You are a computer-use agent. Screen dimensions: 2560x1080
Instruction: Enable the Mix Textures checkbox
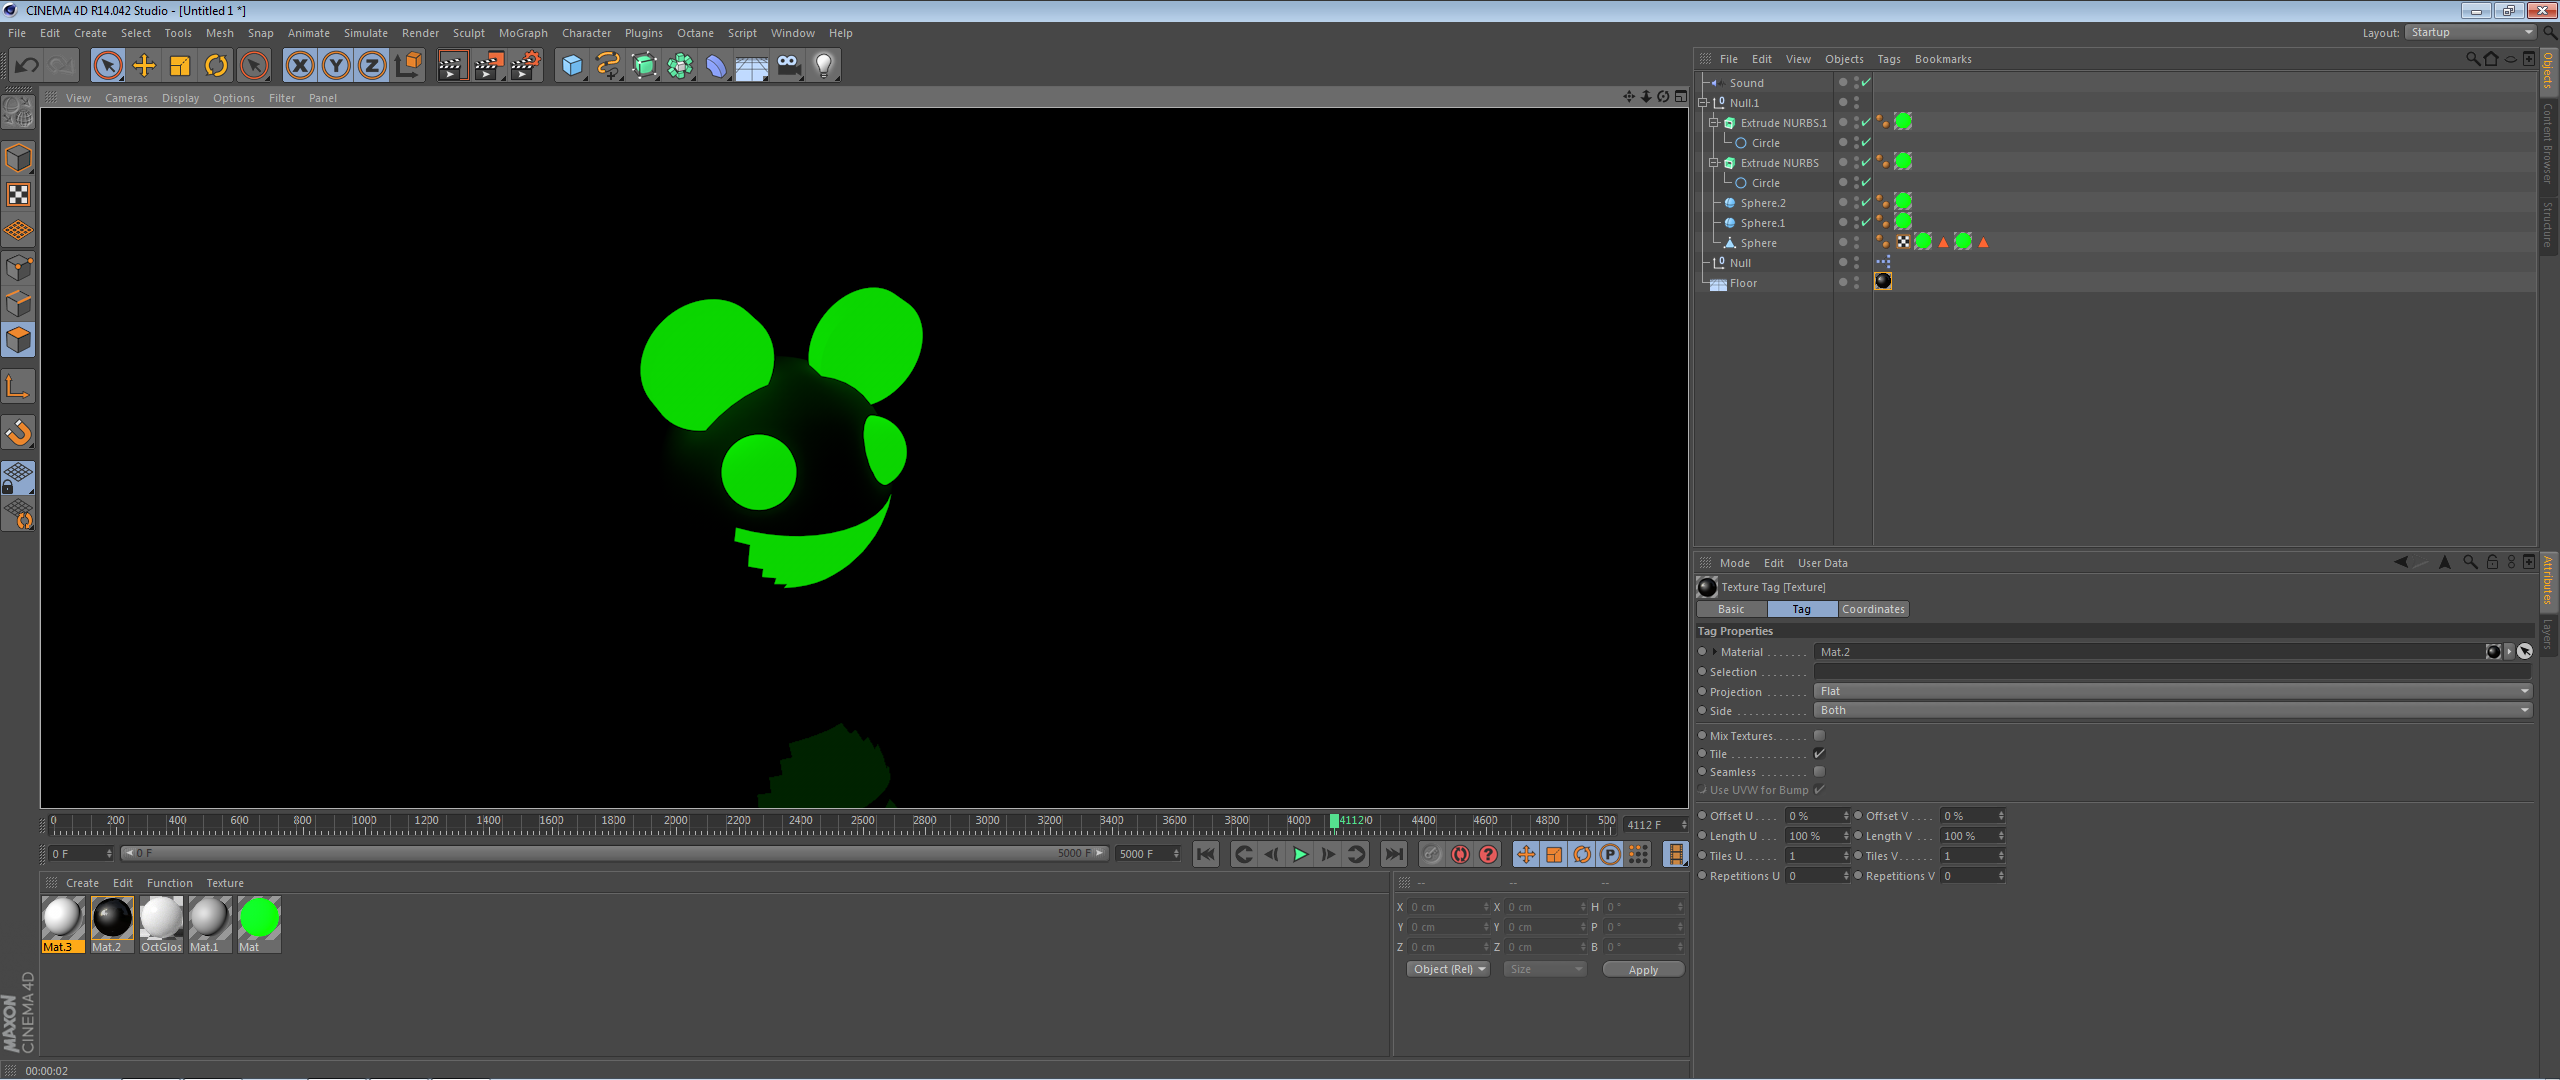pos(1819,736)
